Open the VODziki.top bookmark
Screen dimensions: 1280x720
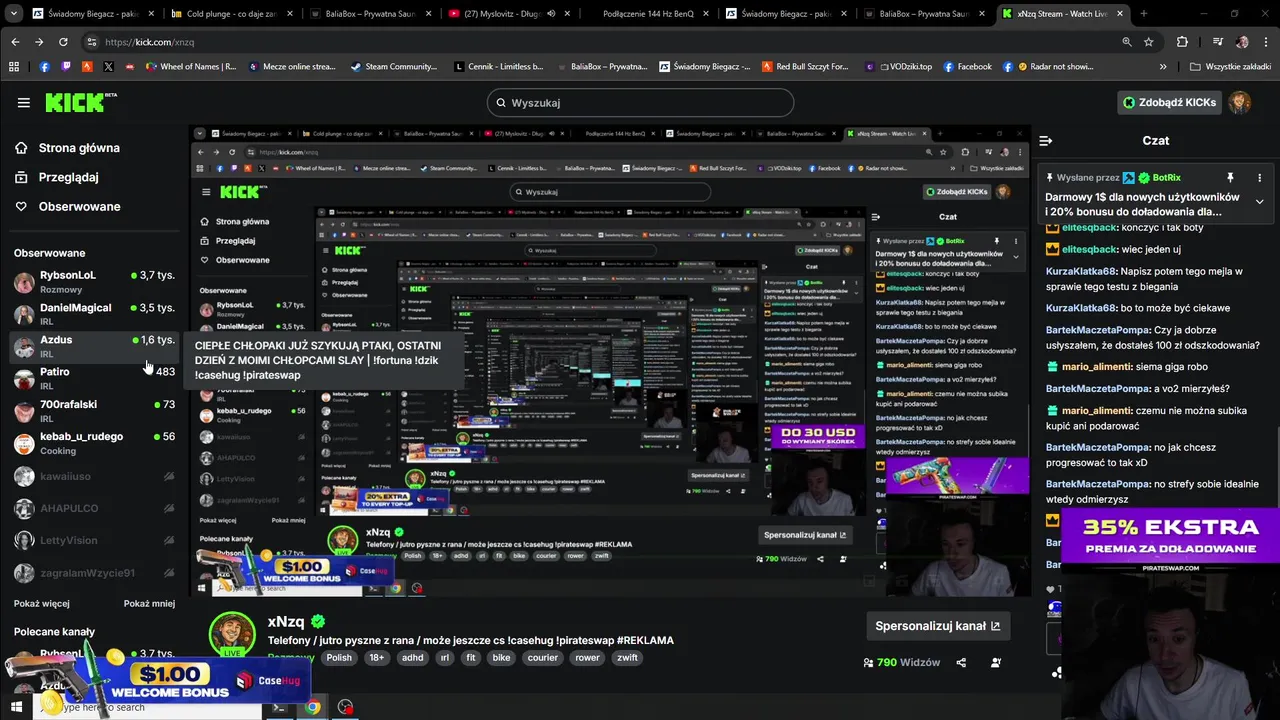click(898, 66)
